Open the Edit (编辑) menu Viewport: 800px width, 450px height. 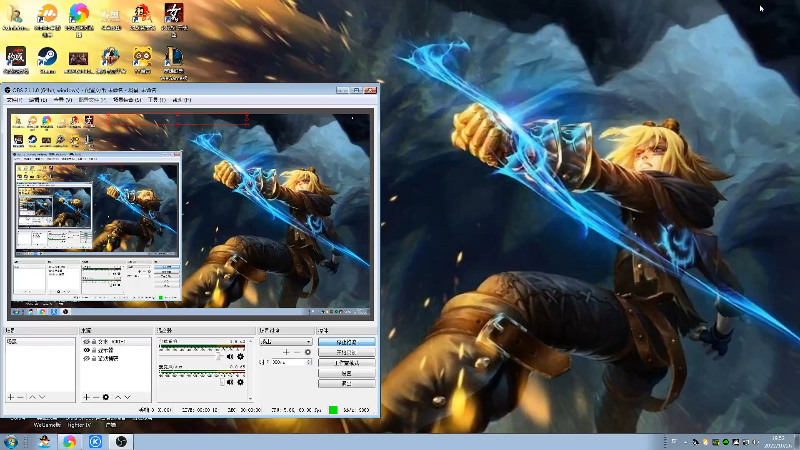(x=37, y=100)
